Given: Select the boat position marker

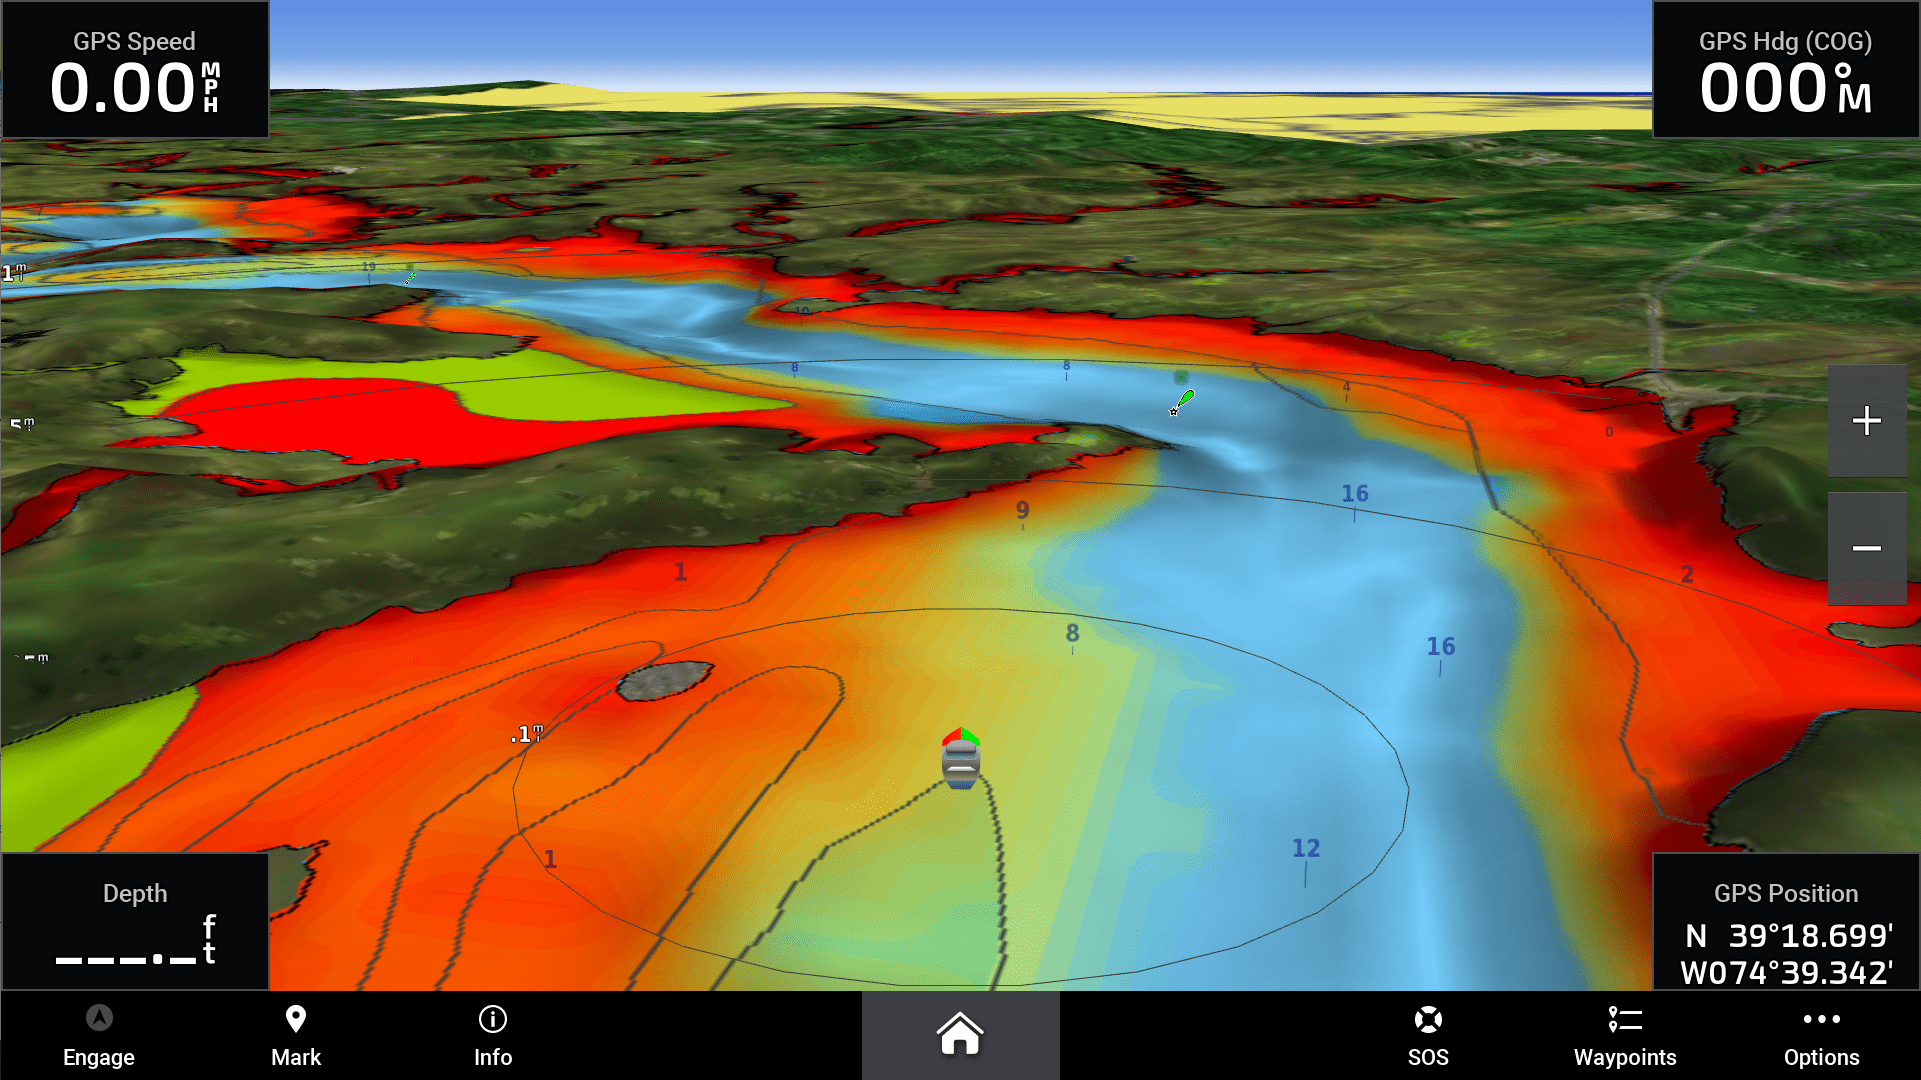Looking at the screenshot, I should (959, 762).
